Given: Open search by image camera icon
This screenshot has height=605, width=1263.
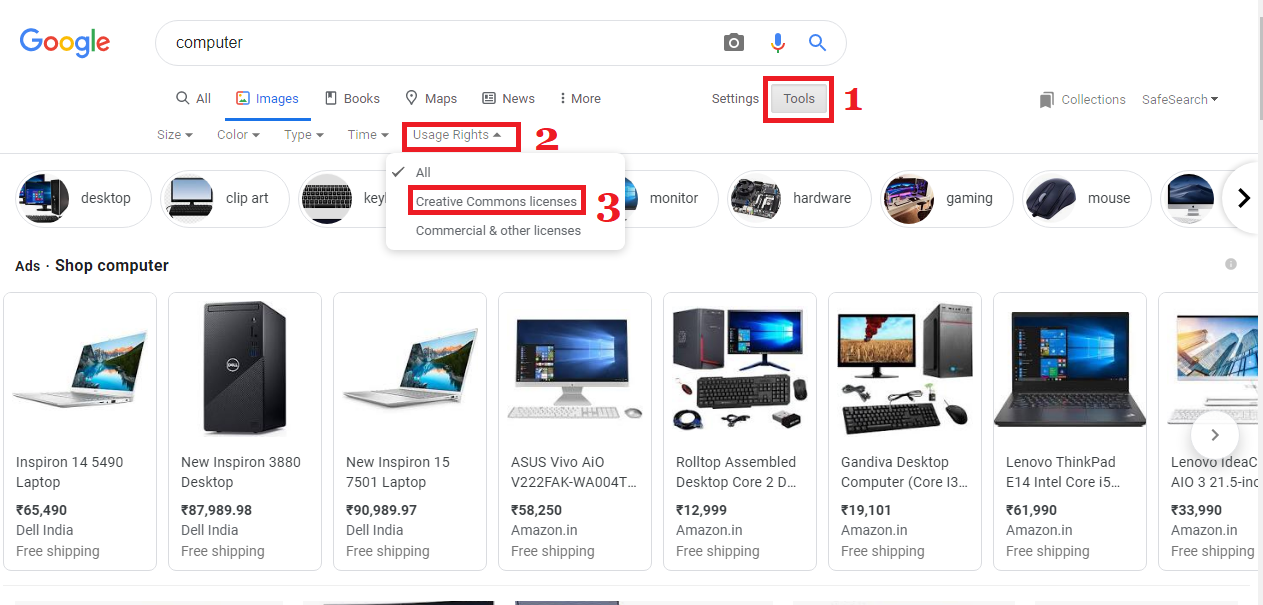Looking at the screenshot, I should pyautogui.click(x=734, y=42).
